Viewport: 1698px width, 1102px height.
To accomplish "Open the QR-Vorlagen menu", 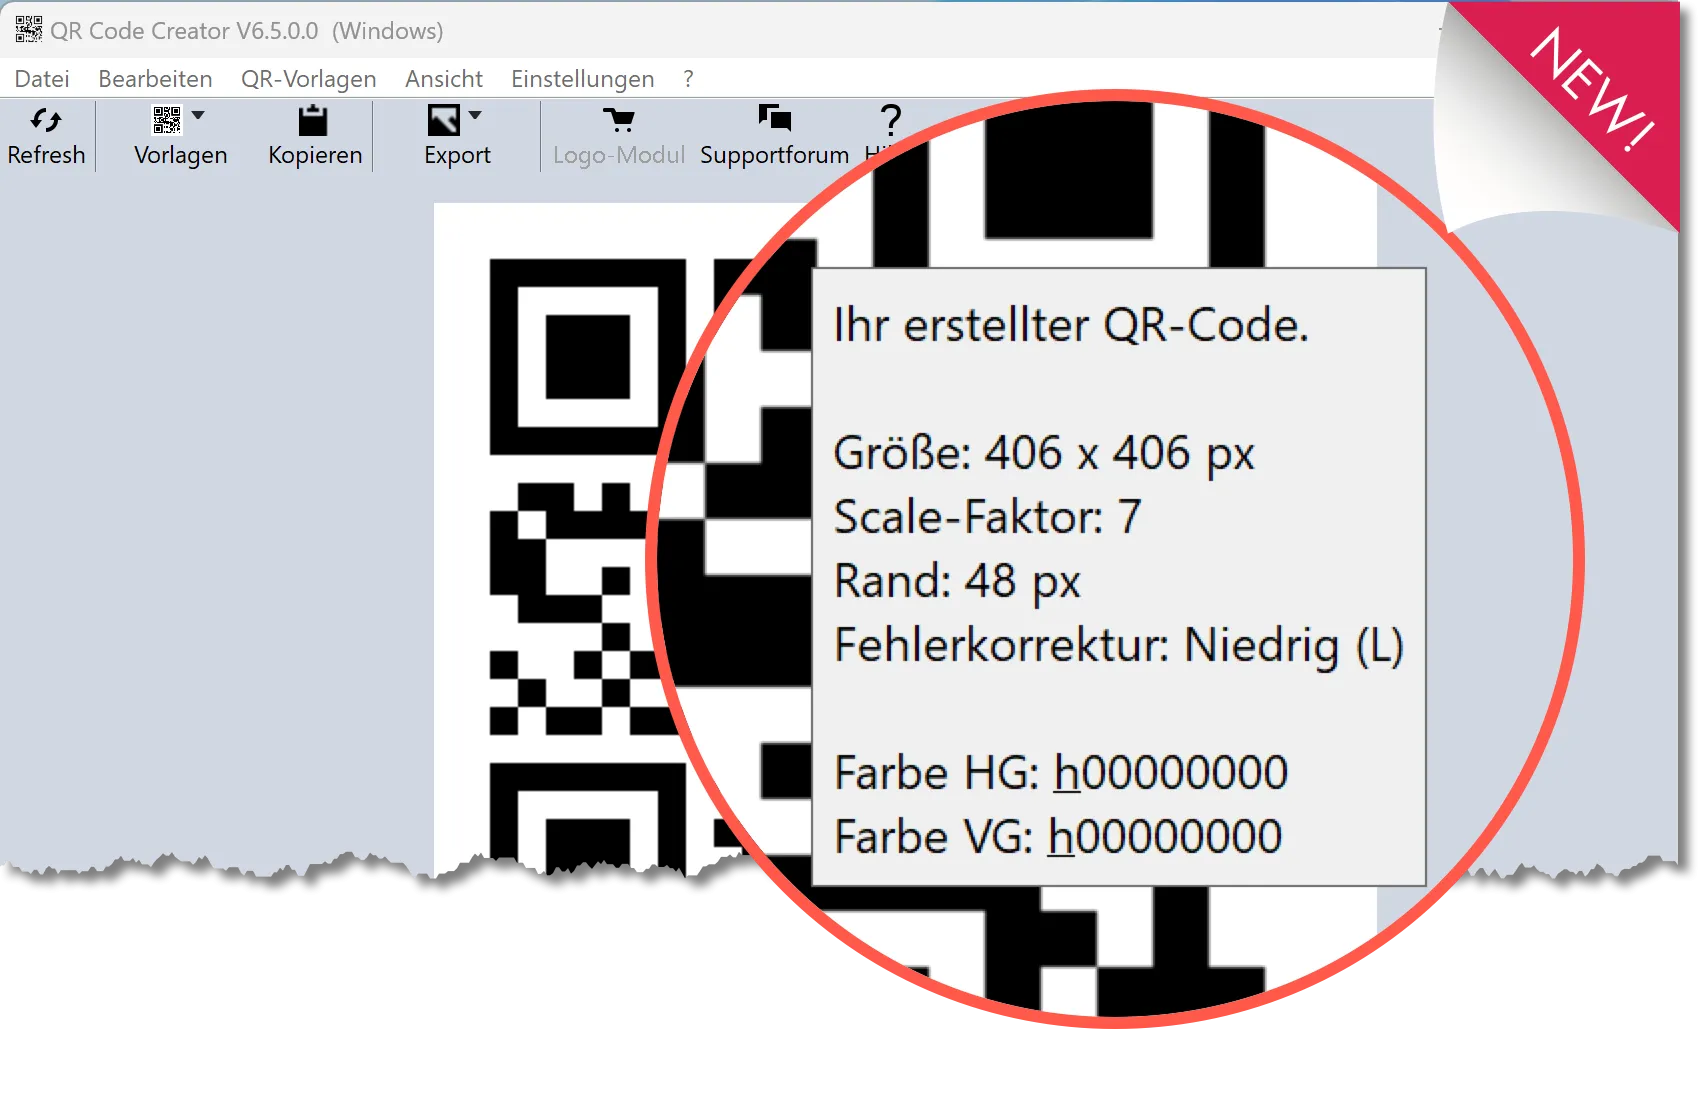I will 308,79.
